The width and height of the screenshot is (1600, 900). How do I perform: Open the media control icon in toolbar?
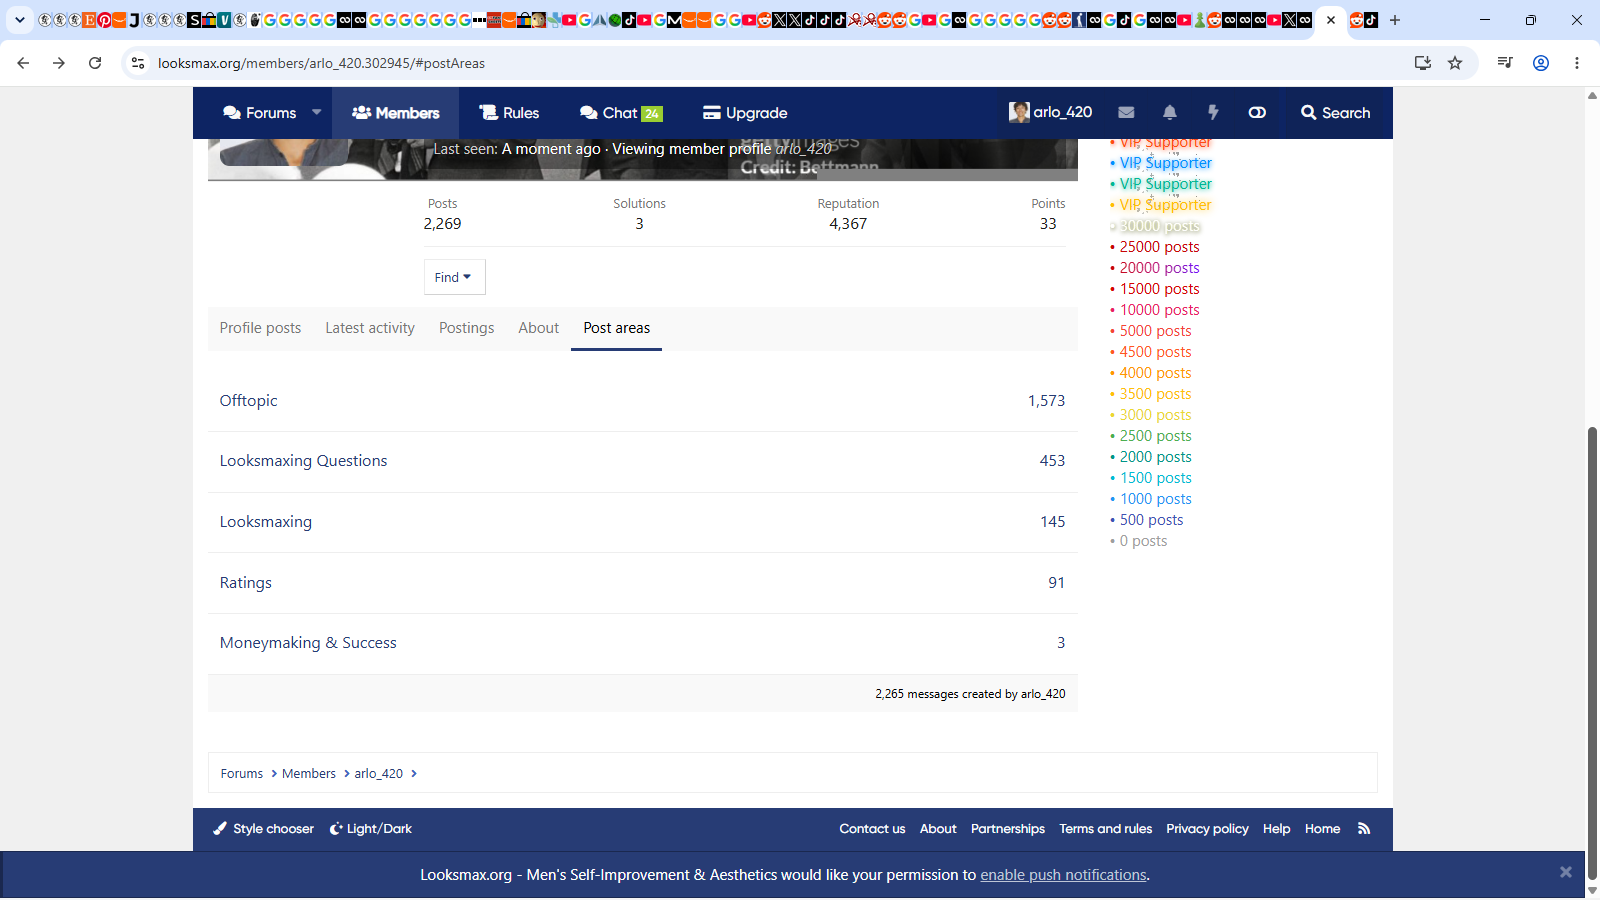[1505, 63]
